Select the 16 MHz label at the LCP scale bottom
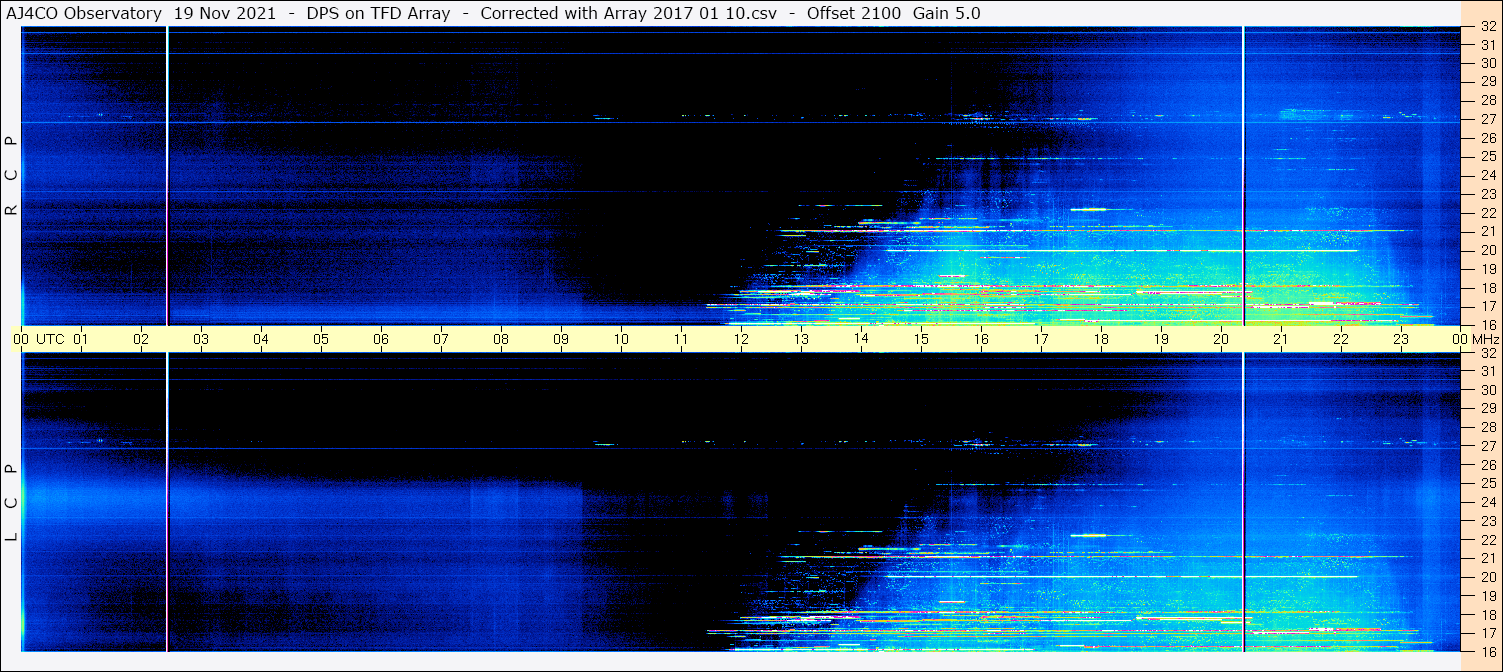 pos(1487,651)
